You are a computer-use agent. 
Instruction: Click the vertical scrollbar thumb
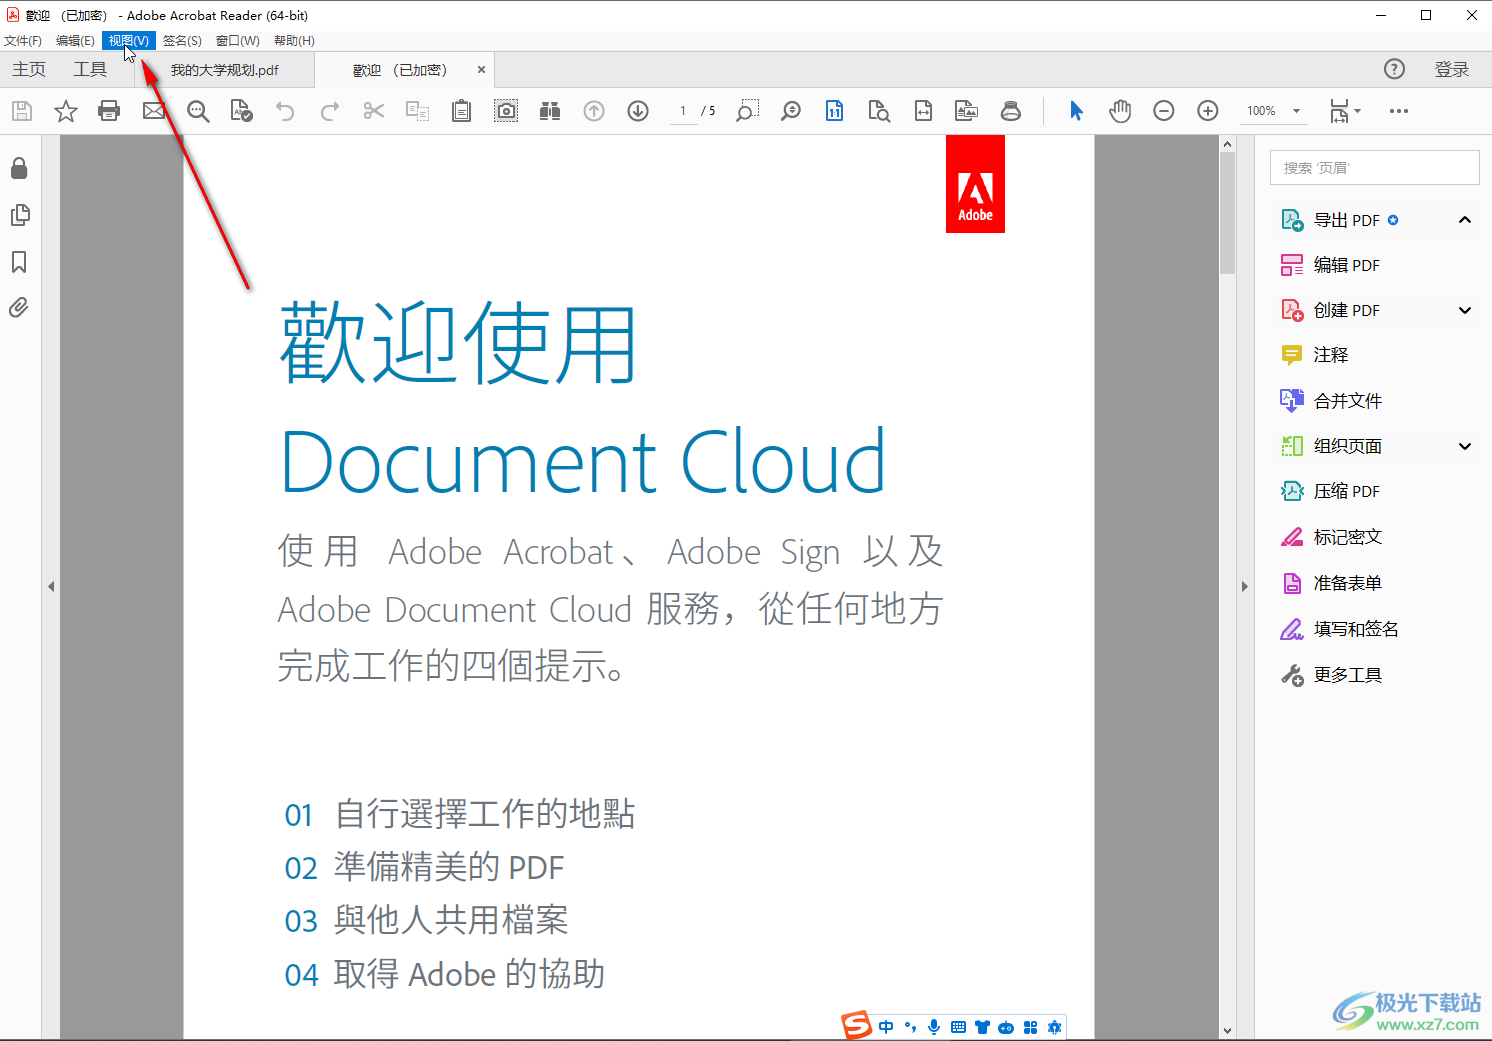[x=1227, y=213]
